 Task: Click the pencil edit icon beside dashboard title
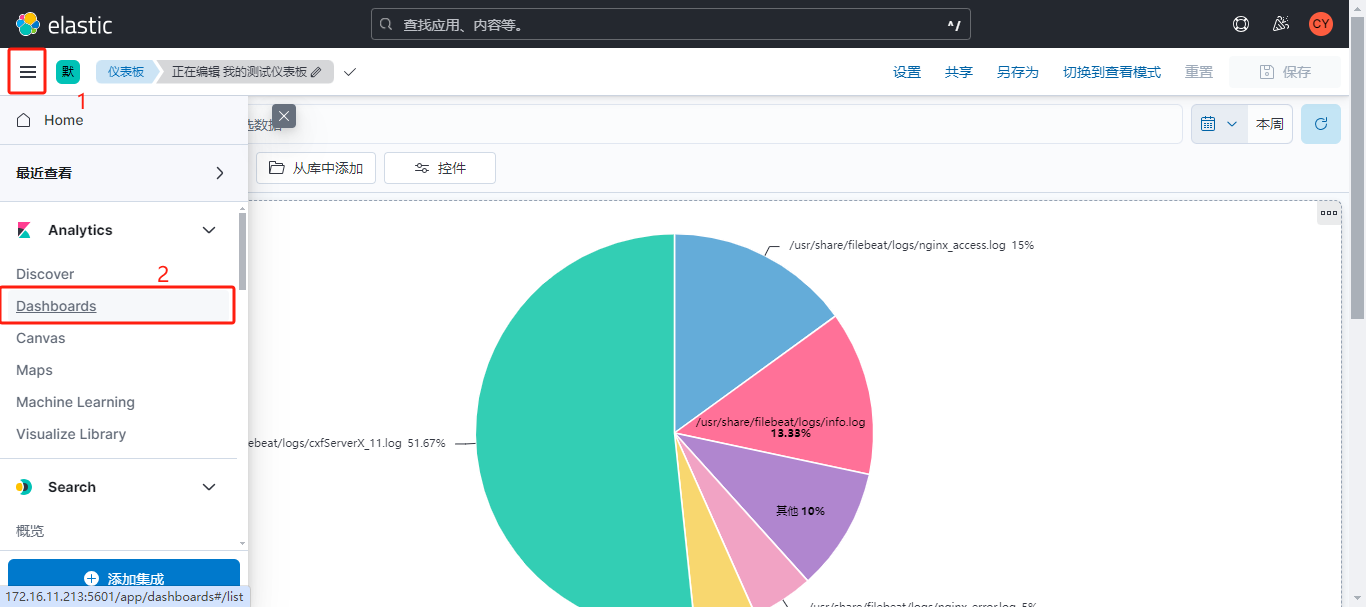tap(316, 72)
